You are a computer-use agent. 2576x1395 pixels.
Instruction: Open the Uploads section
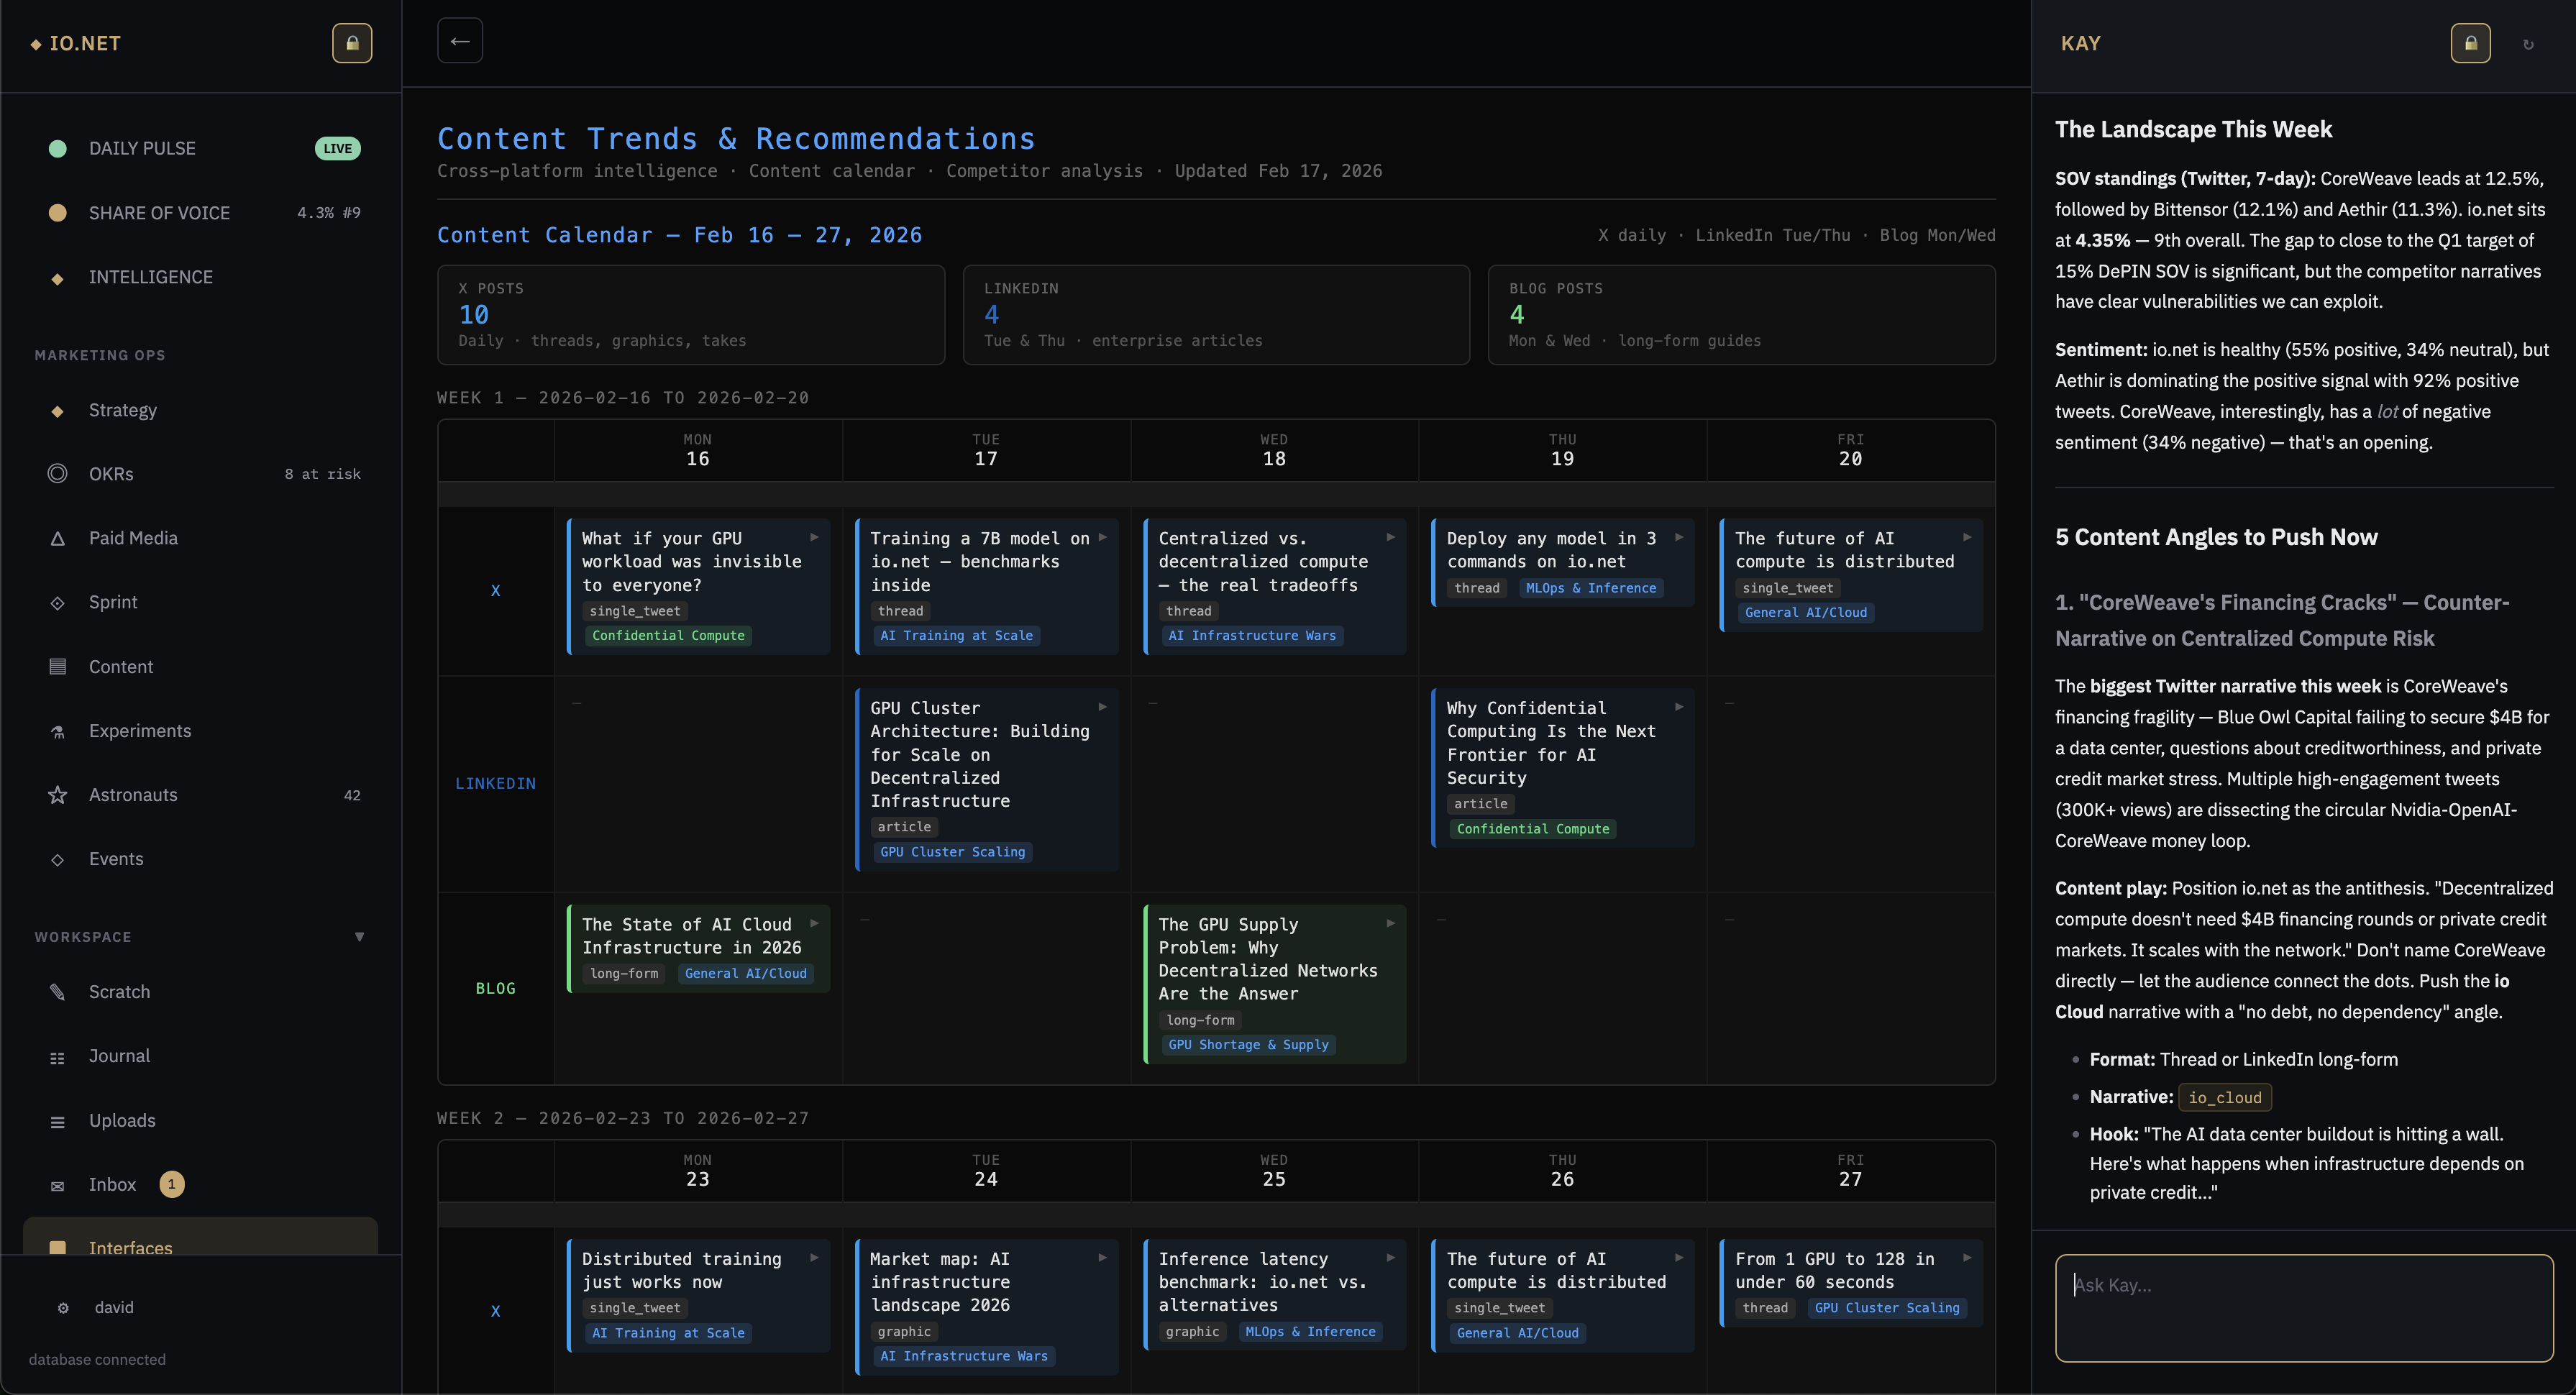click(x=122, y=1120)
